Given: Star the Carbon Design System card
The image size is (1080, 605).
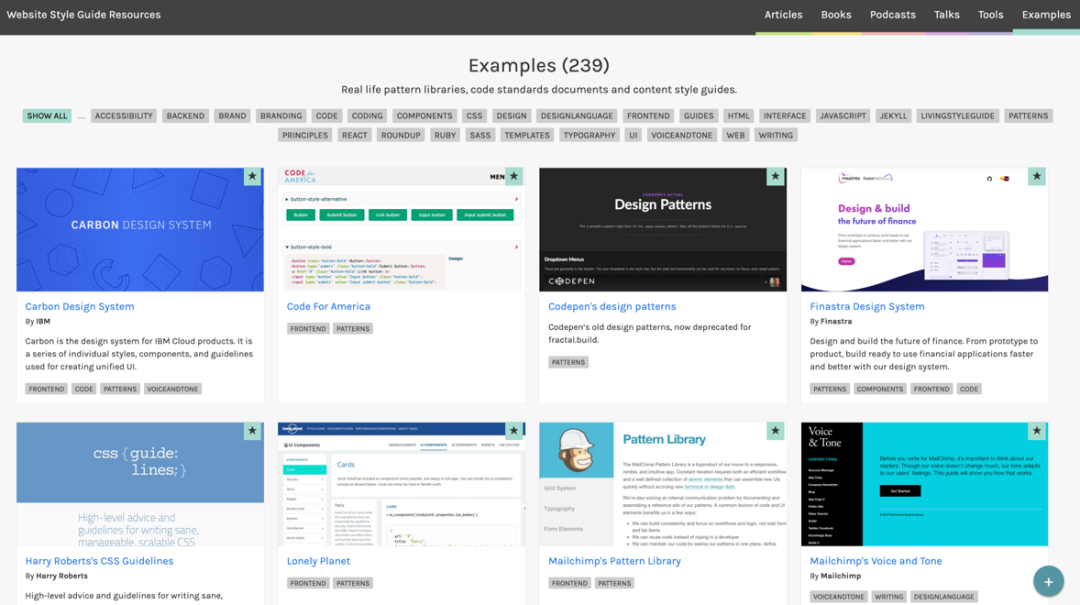Looking at the screenshot, I should 252,176.
